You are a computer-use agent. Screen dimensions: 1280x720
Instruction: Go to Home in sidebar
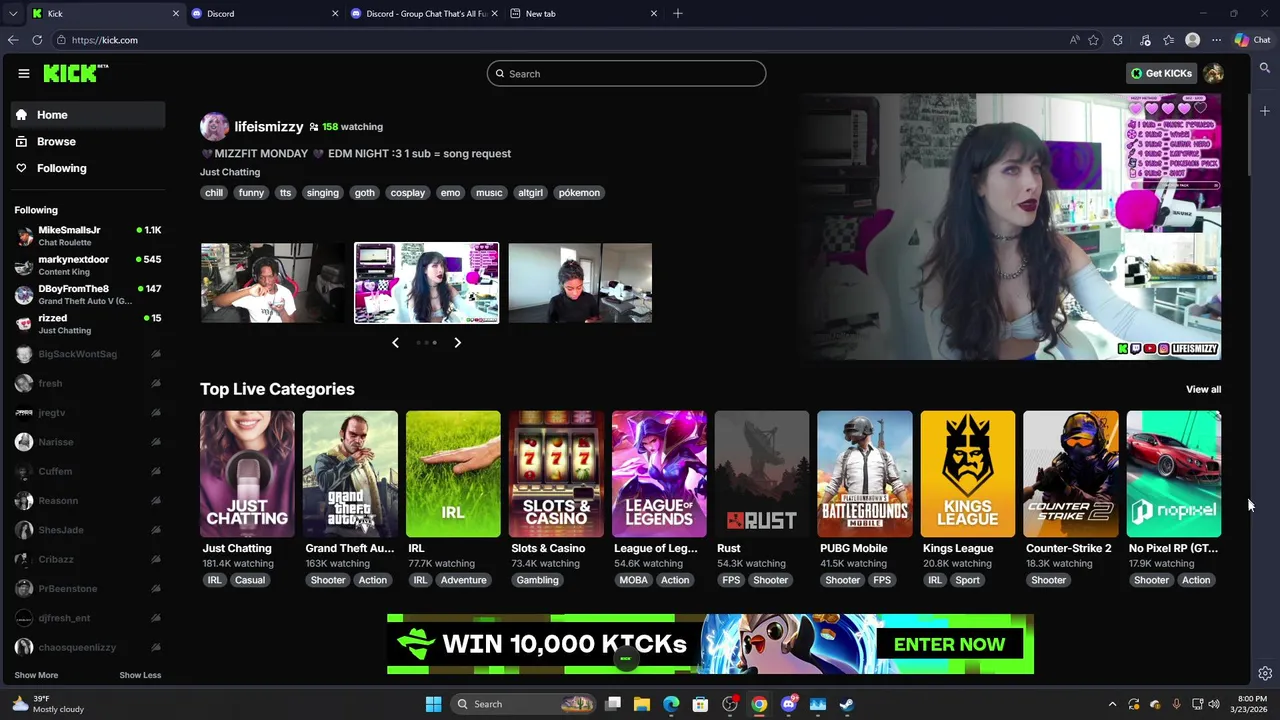pos(89,115)
